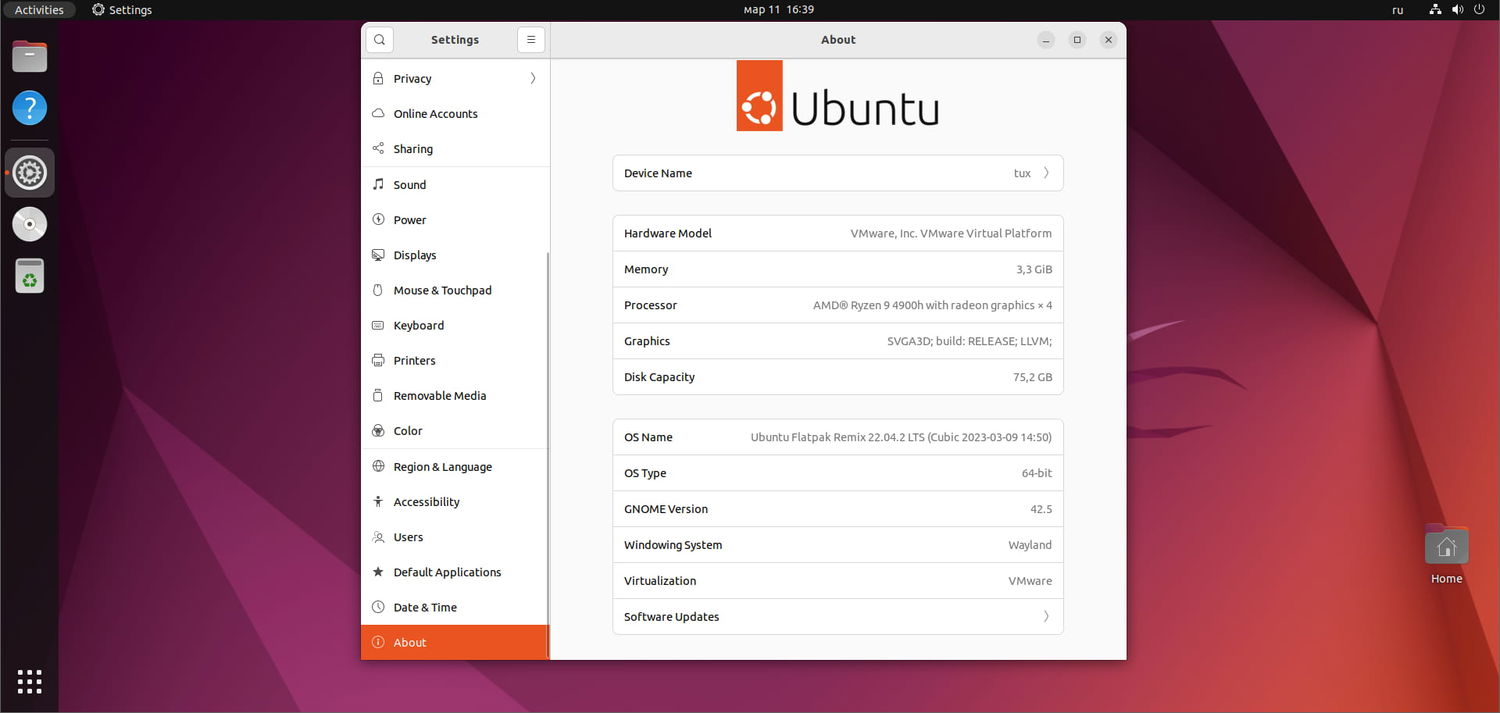This screenshot has width=1500, height=713.
Task: Click the Software Updates label
Action: point(671,617)
